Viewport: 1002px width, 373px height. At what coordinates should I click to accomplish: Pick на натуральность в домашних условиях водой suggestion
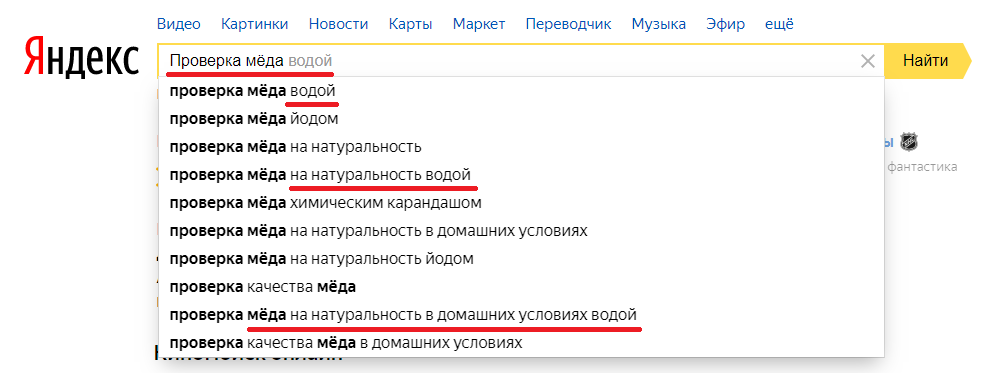coord(521,315)
